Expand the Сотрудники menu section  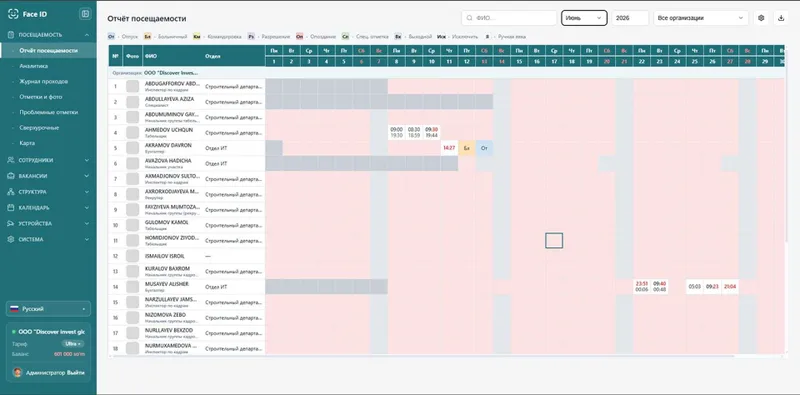pos(87,160)
